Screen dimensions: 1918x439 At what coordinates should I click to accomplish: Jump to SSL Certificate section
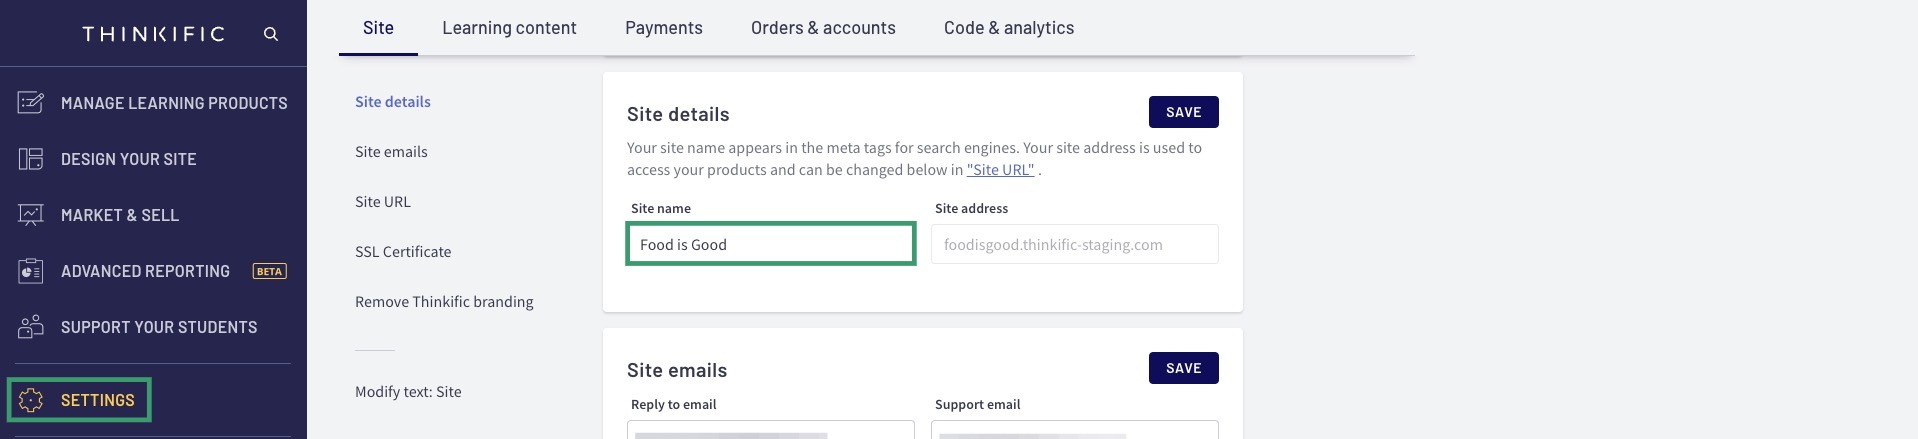[x=403, y=252]
